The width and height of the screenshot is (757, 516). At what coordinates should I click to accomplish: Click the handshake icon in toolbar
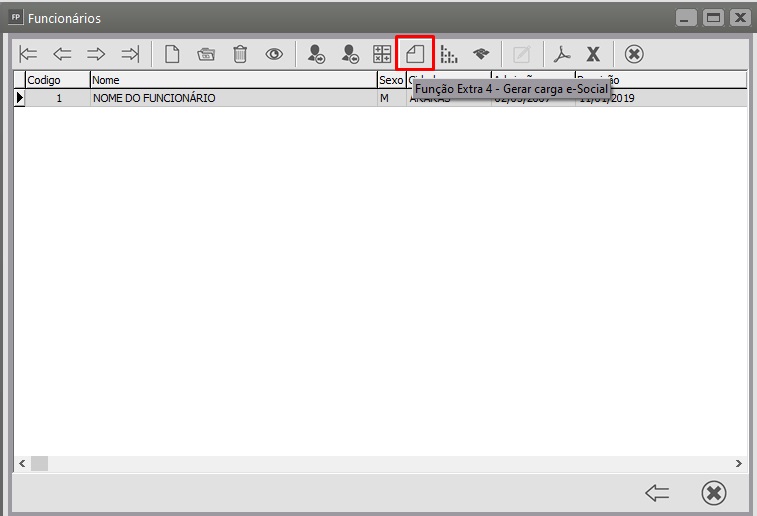click(x=481, y=54)
